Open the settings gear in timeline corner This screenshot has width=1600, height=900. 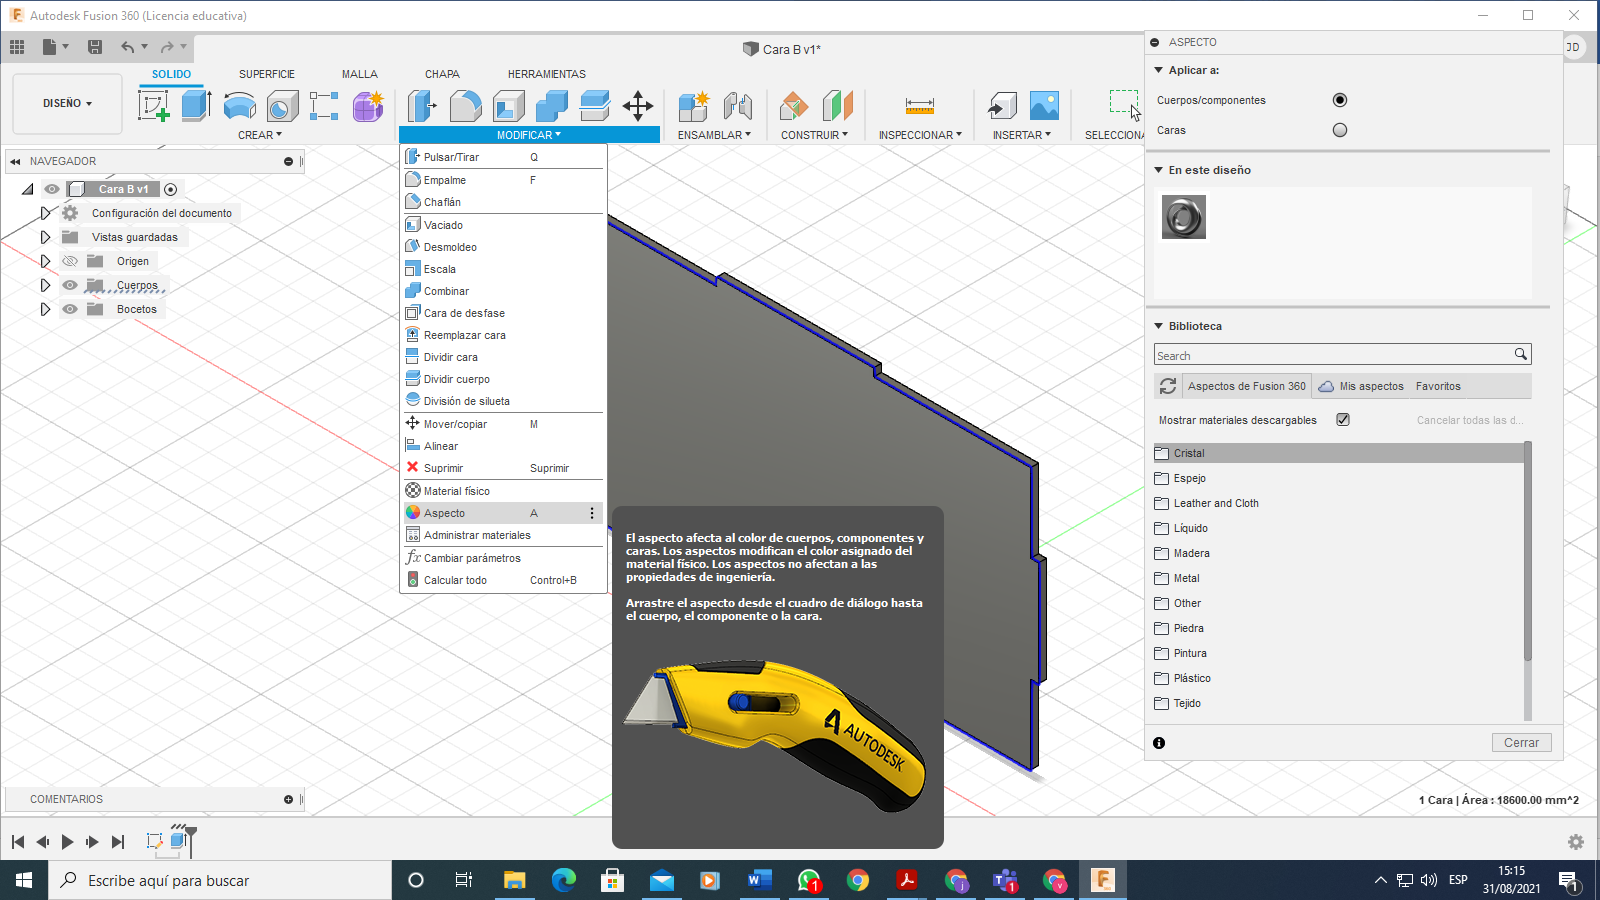tap(1575, 842)
